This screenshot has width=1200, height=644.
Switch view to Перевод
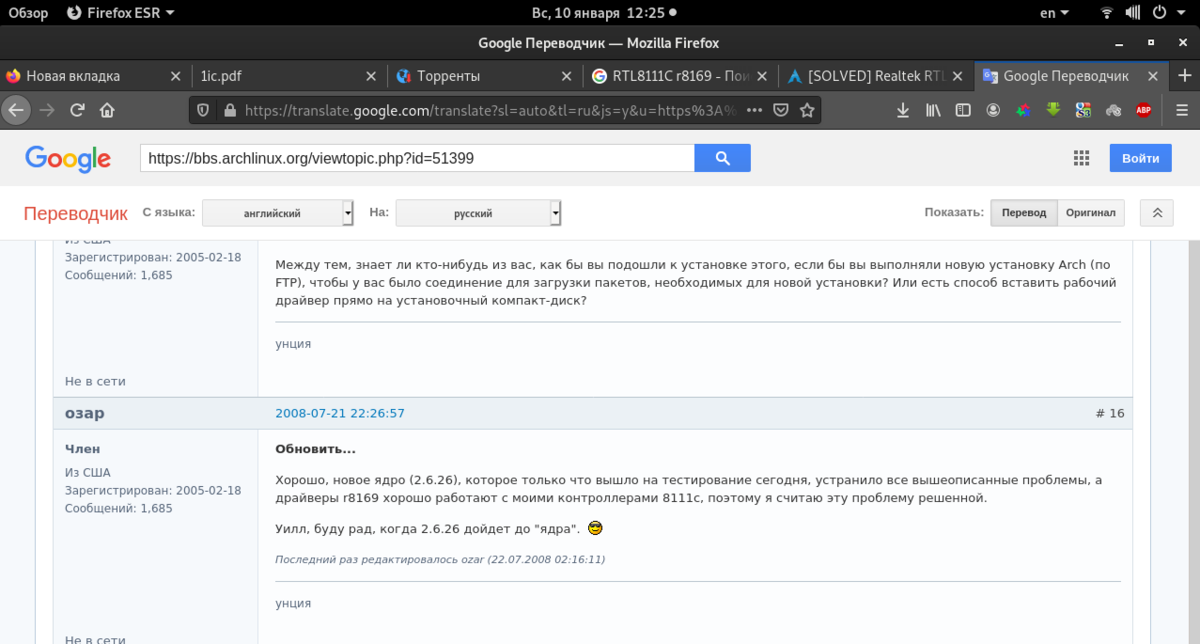pyautogui.click(x=1024, y=213)
